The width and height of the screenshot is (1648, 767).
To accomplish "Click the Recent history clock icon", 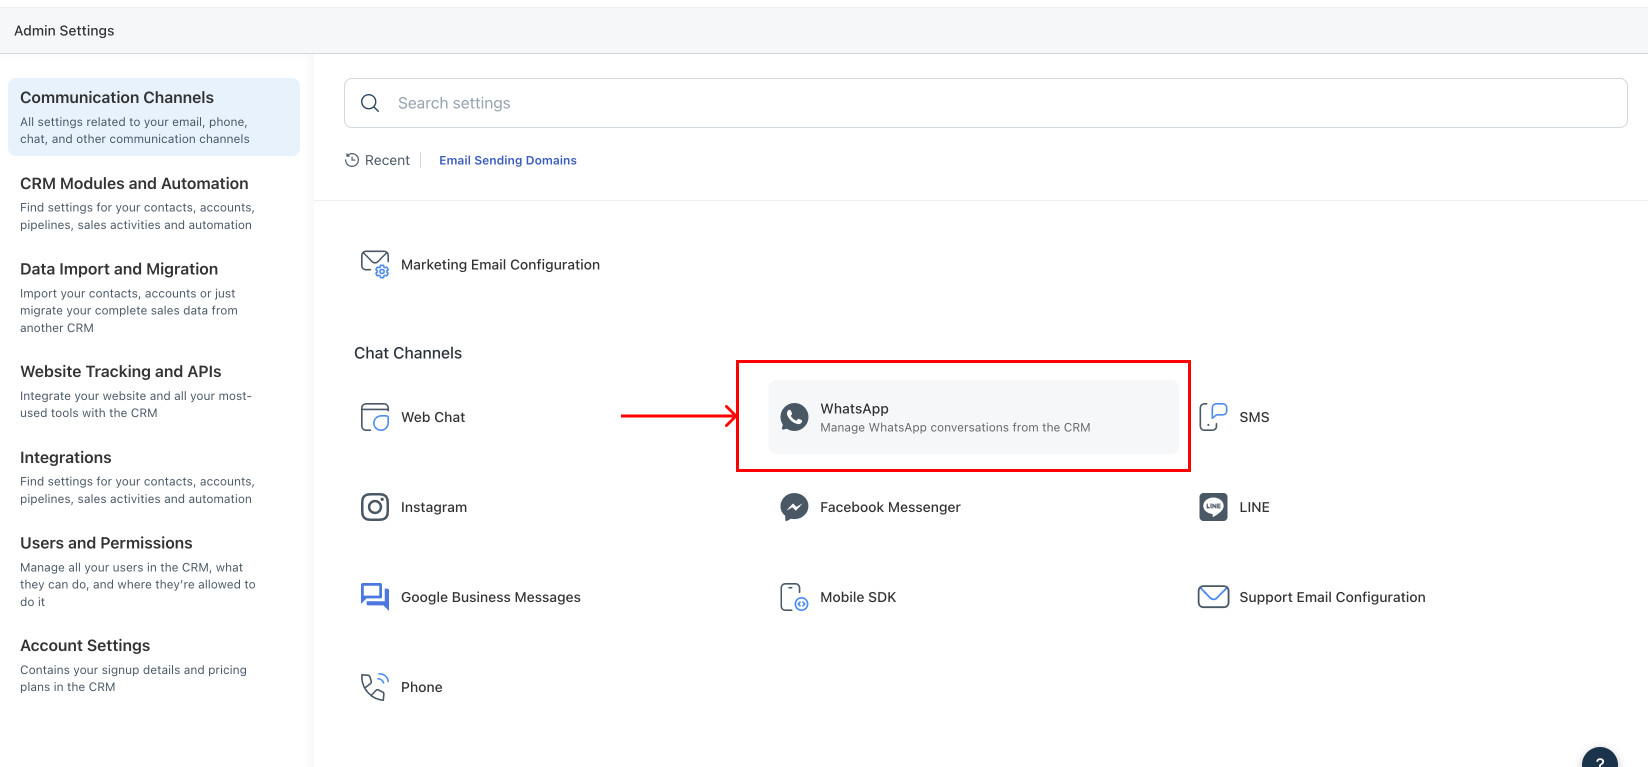I will tap(352, 160).
